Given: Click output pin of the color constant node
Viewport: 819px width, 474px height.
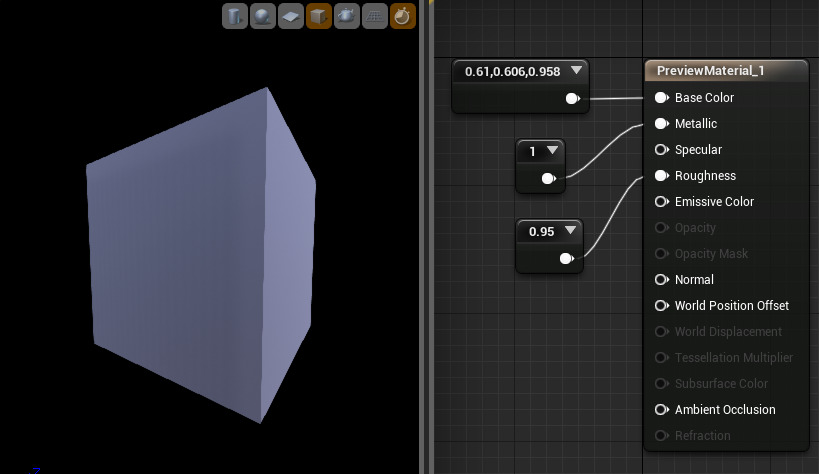Looking at the screenshot, I should pyautogui.click(x=573, y=99).
